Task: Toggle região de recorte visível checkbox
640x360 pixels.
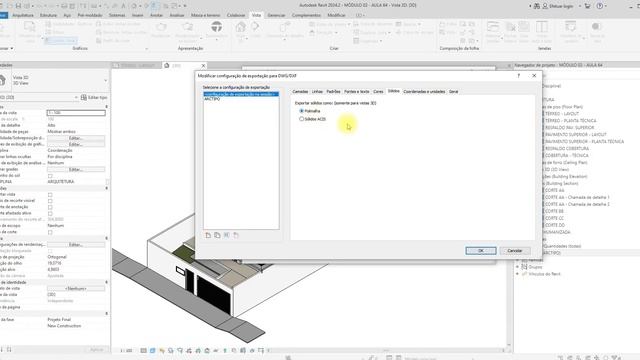Action: [x=50, y=201]
